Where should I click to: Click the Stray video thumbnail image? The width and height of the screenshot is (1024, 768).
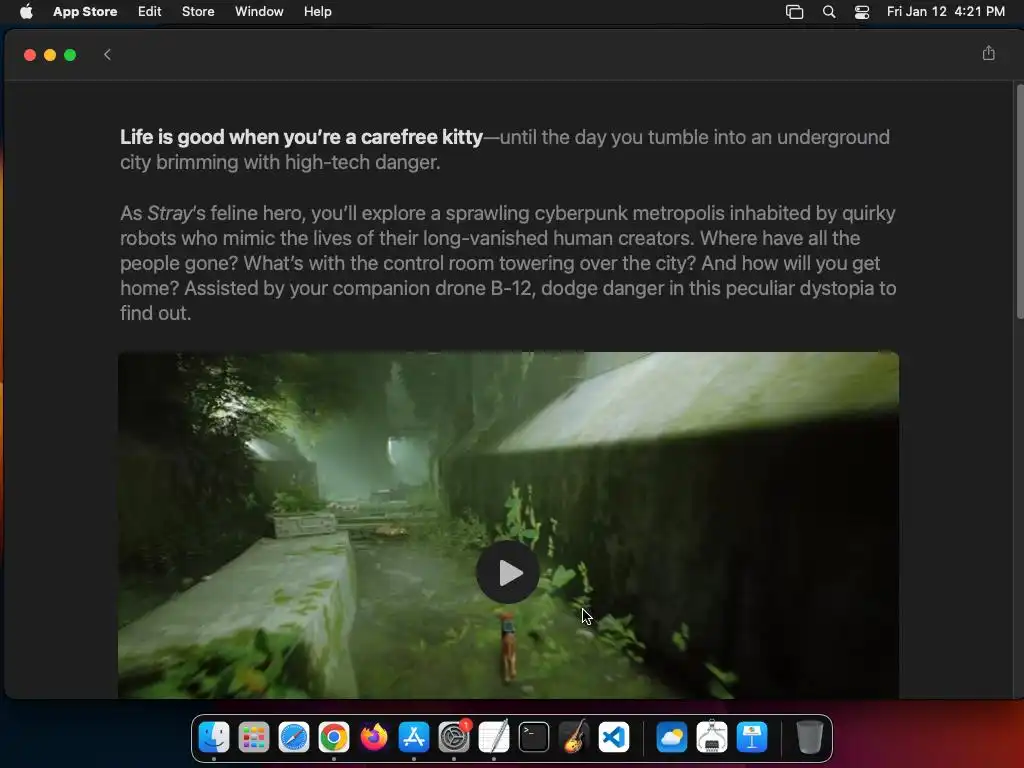[x=508, y=525]
